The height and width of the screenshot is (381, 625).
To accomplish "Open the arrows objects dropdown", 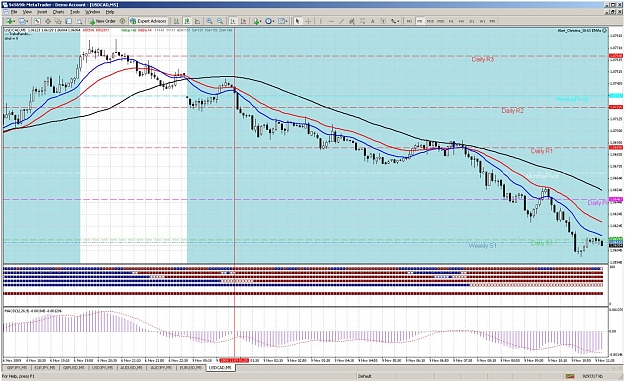I will (x=395, y=21).
